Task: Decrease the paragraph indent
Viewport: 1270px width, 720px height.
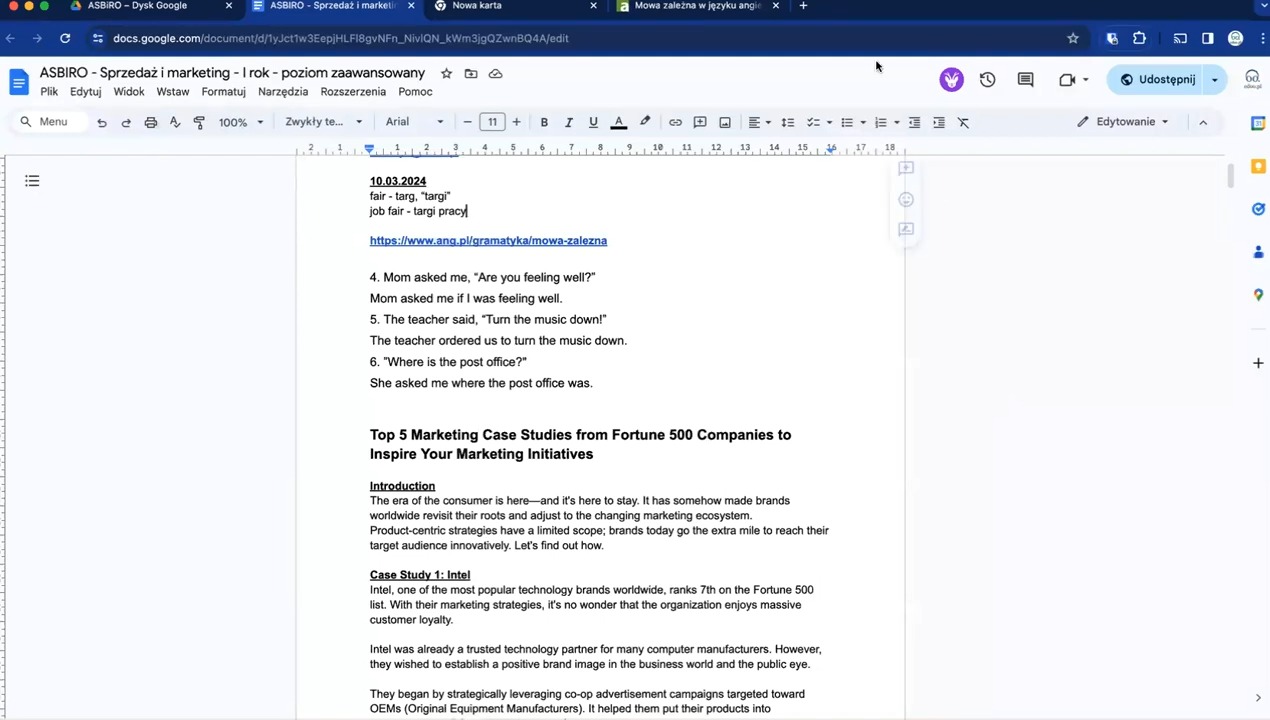Action: click(x=914, y=122)
